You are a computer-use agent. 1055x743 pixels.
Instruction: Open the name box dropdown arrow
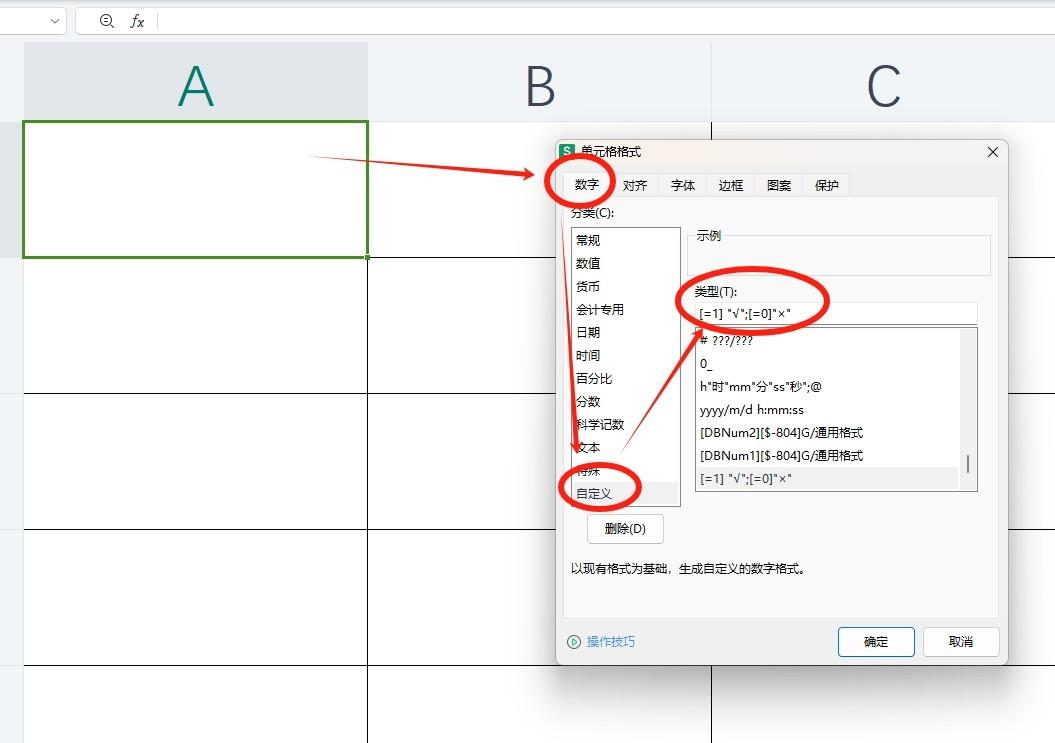[x=54, y=21]
